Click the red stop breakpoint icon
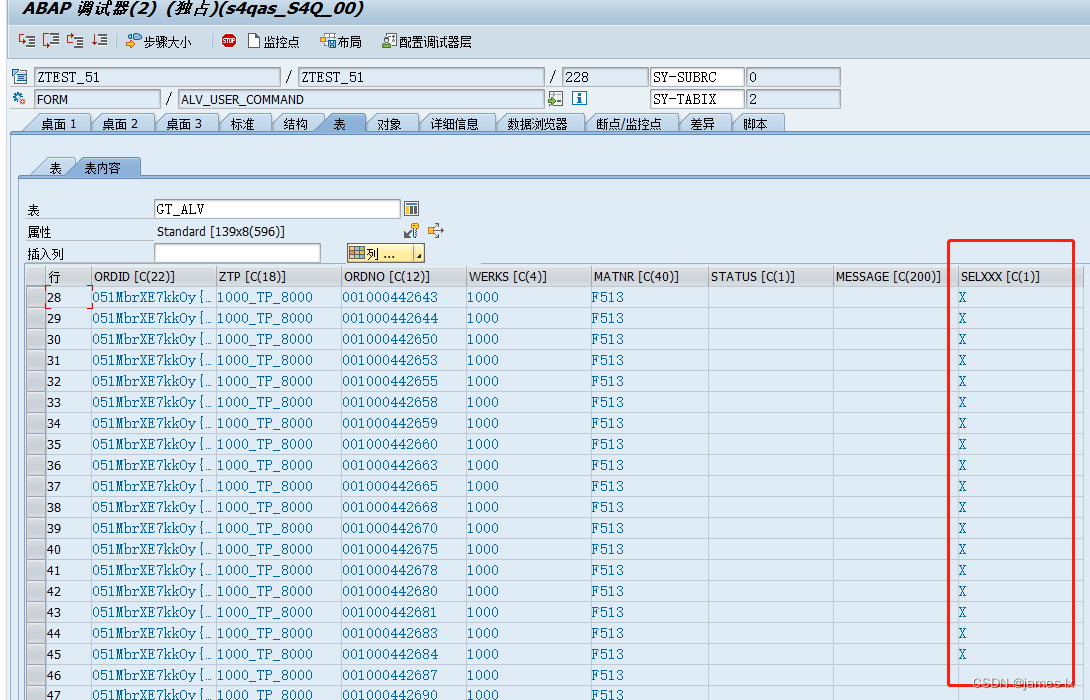 [x=230, y=41]
